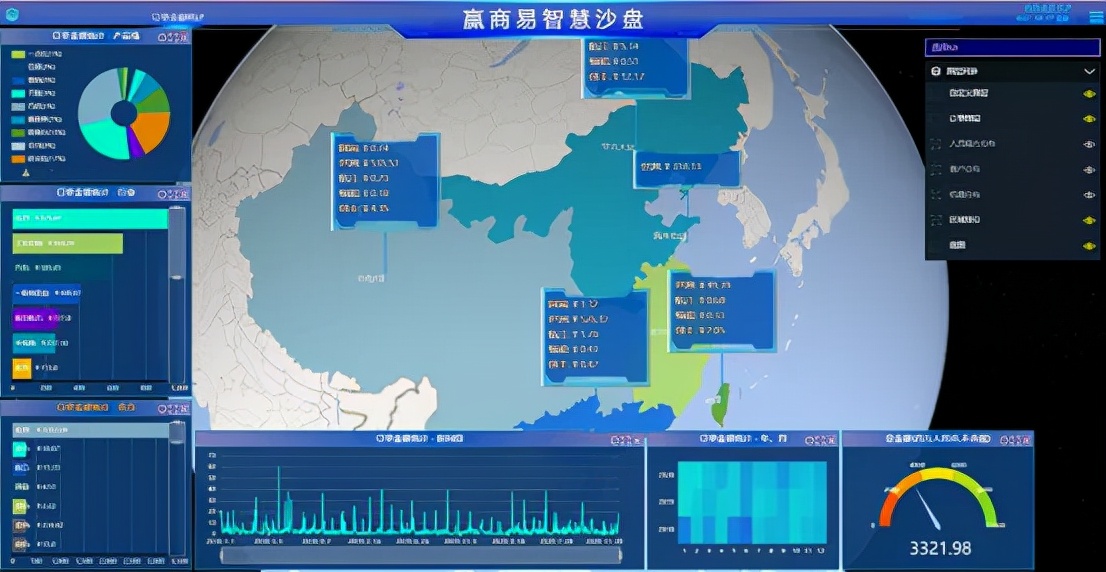The height and width of the screenshot is (572, 1106).
Task: Click the small triangle pager below the pie legend
Action: pos(27,172)
